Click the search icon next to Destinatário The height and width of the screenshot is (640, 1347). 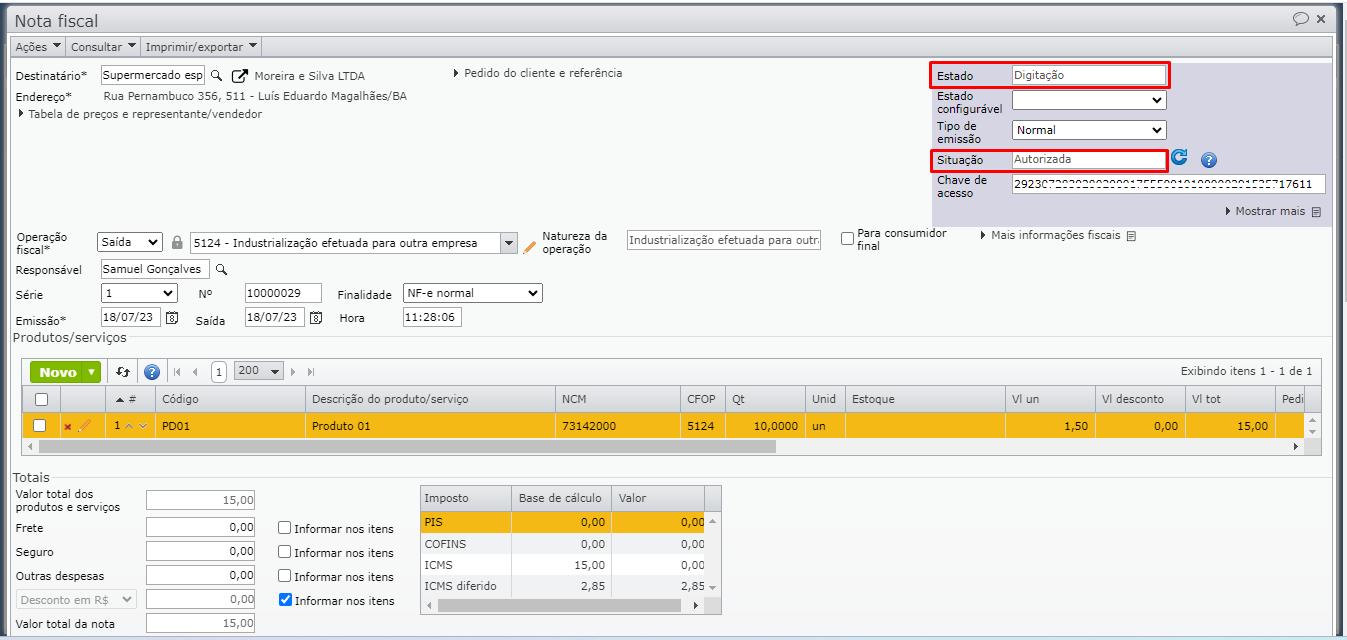click(x=216, y=76)
